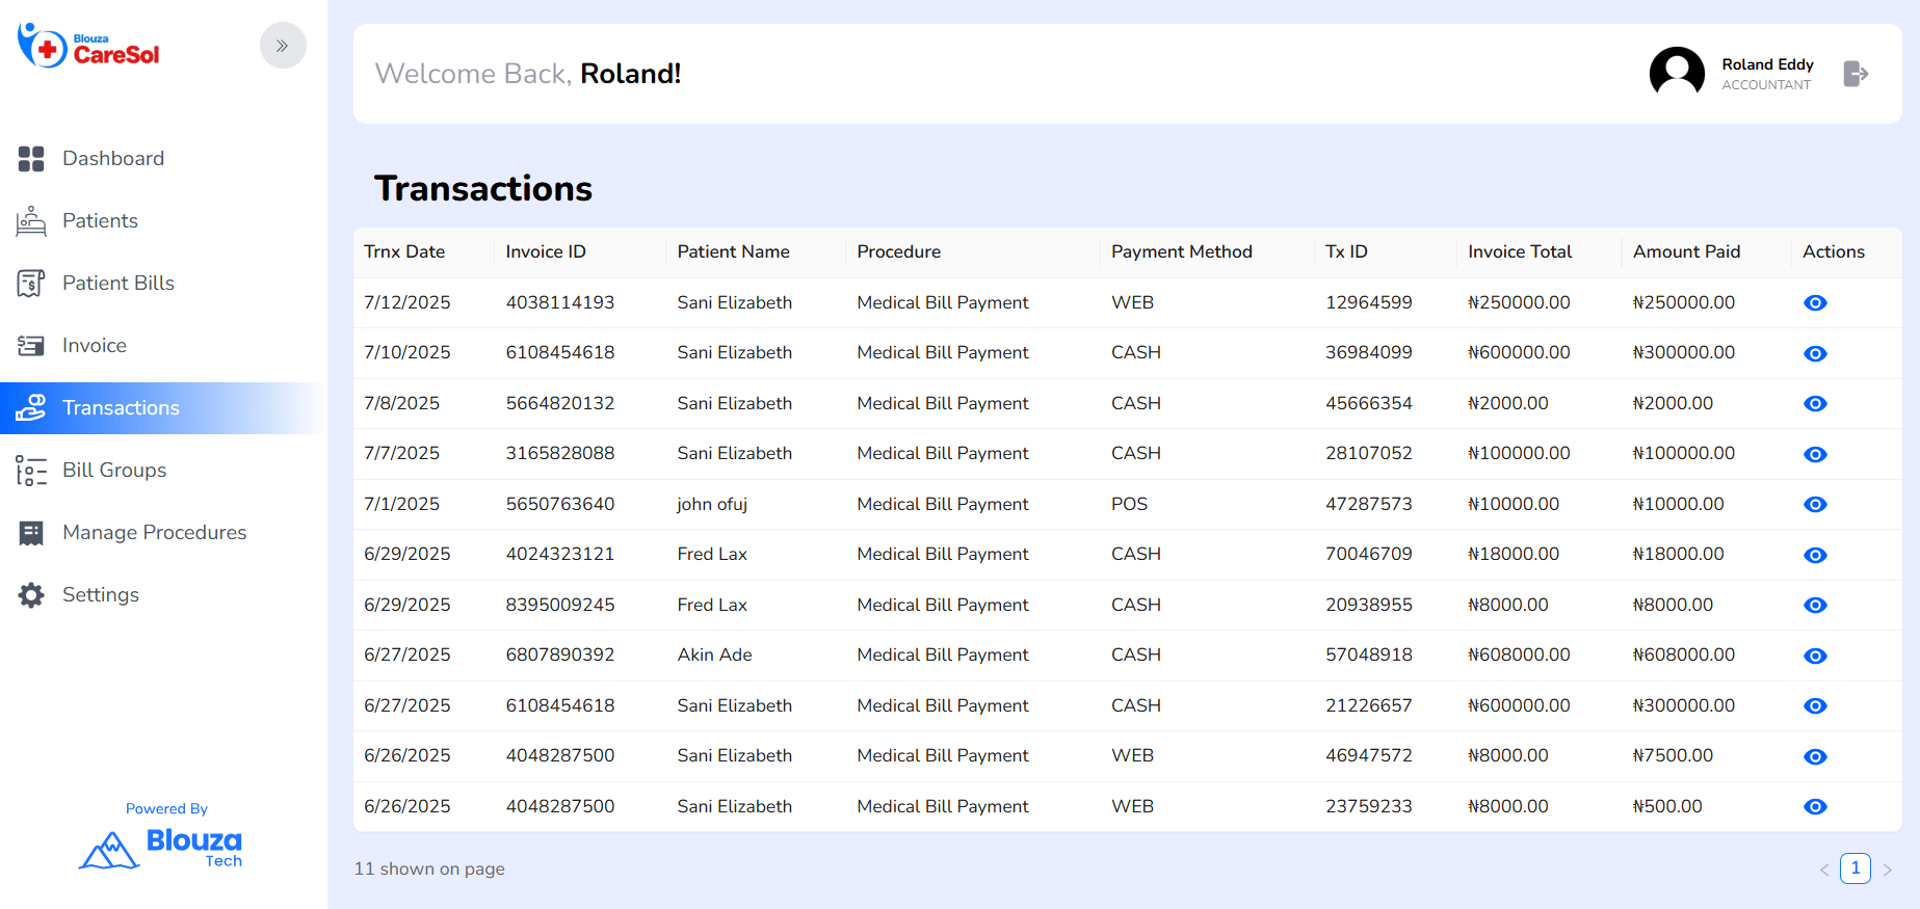1920x909 pixels.
Task: View transaction with Tx ID 12964599
Action: tap(1815, 303)
